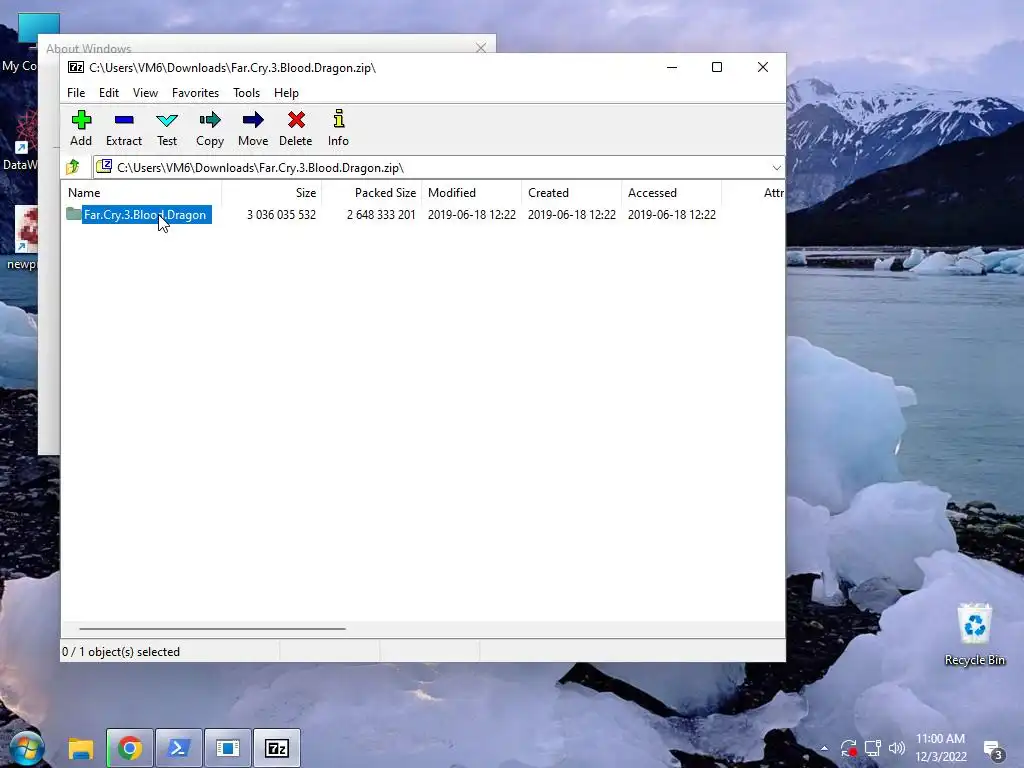Click the horizontal scrollbar thumb
Viewport: 1024px width, 768px height.
212,629
